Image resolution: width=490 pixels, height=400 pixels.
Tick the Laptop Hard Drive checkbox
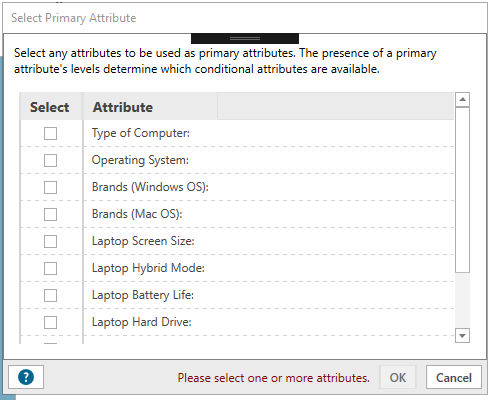50,322
